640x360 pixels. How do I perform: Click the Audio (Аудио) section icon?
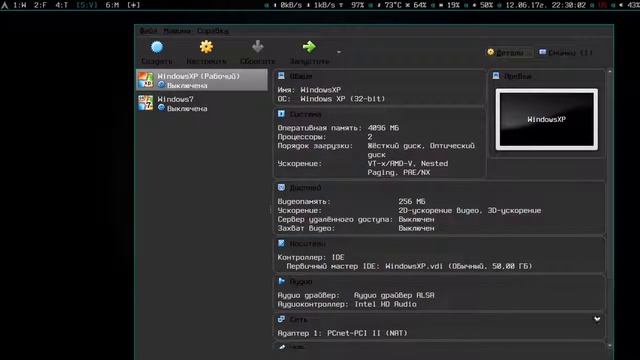coord(281,281)
